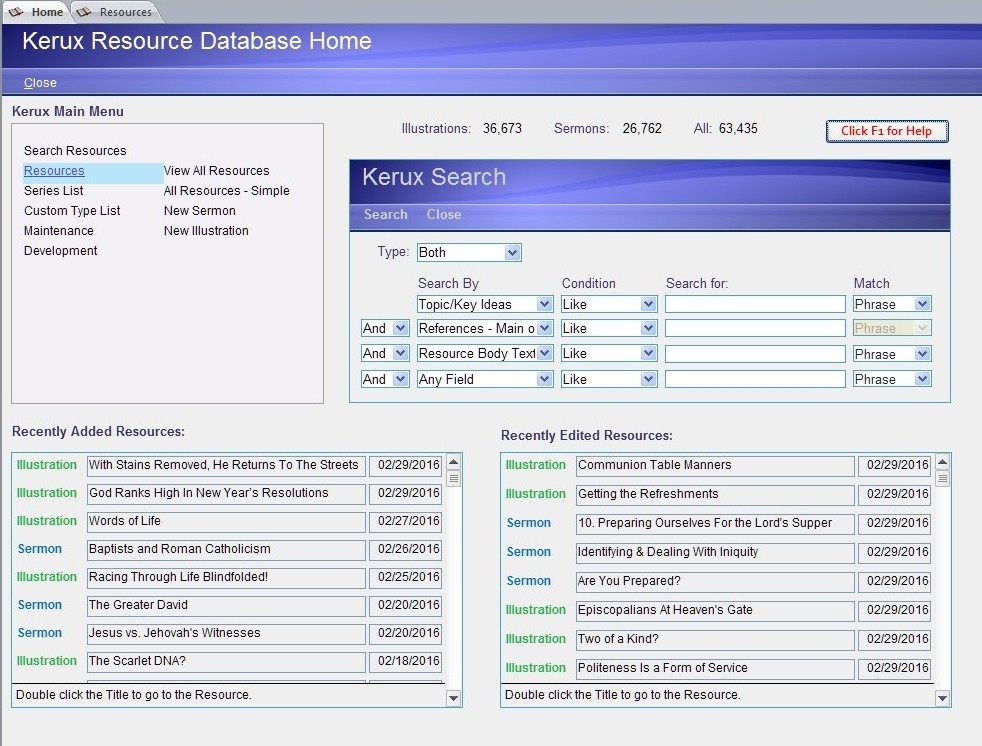This screenshot has height=746, width=982.
Task: Click 02/26/2016 date of Baptists and Roman Catholicism
Action: pyautogui.click(x=406, y=549)
